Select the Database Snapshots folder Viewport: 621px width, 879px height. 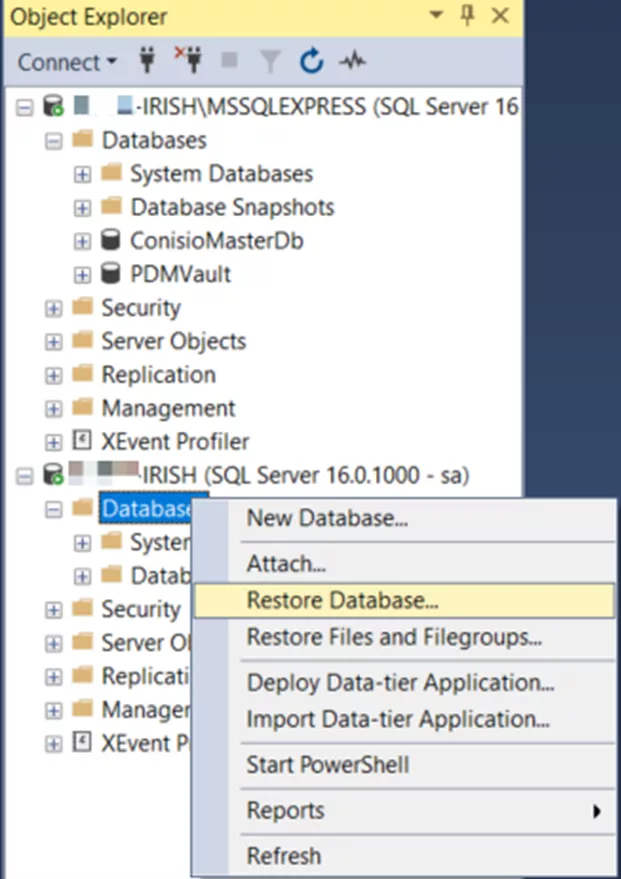232,207
